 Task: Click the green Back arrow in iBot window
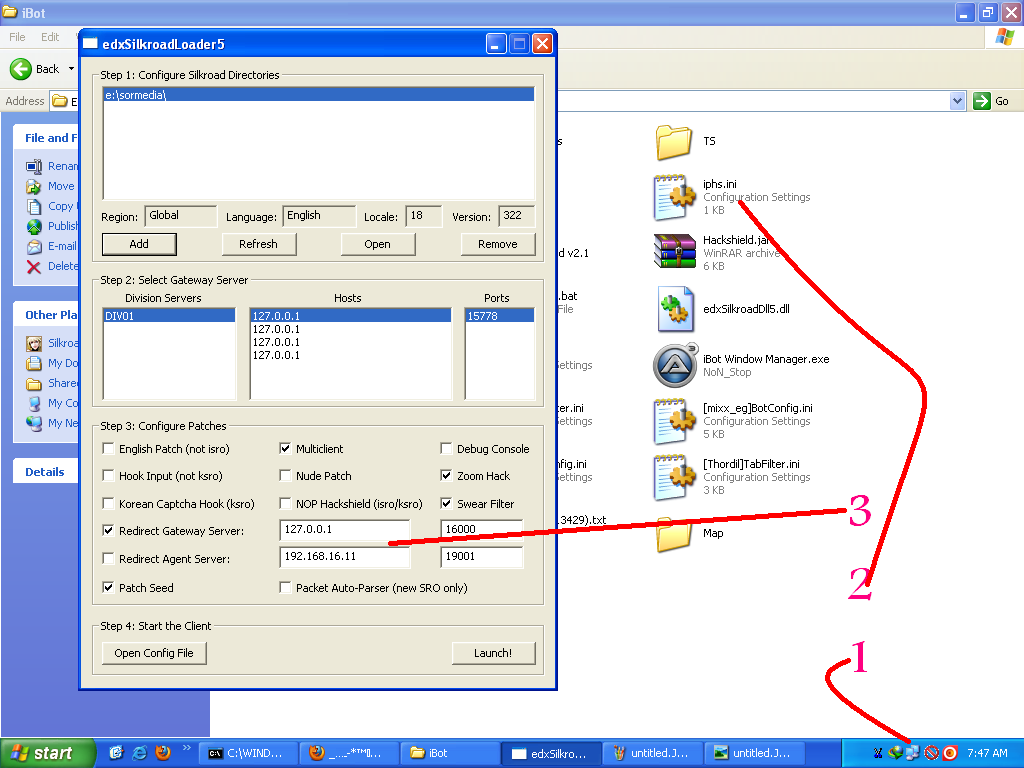pyautogui.click(x=21, y=69)
